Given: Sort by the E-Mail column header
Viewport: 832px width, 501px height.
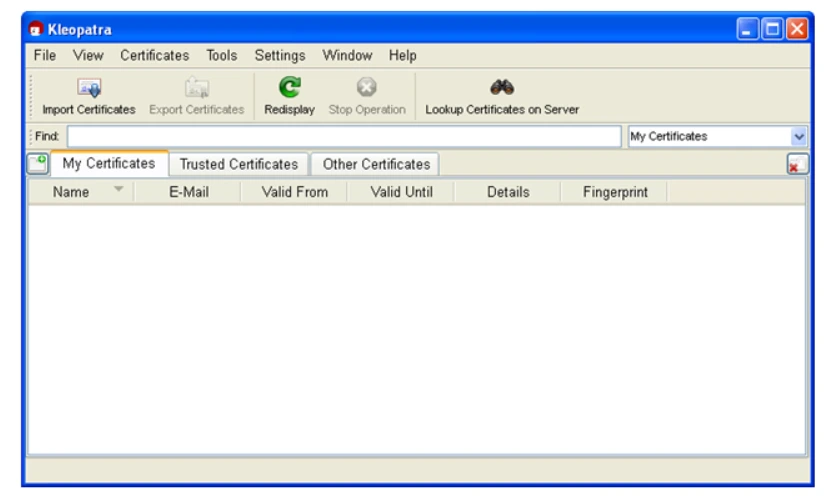Looking at the screenshot, I should pos(188,192).
